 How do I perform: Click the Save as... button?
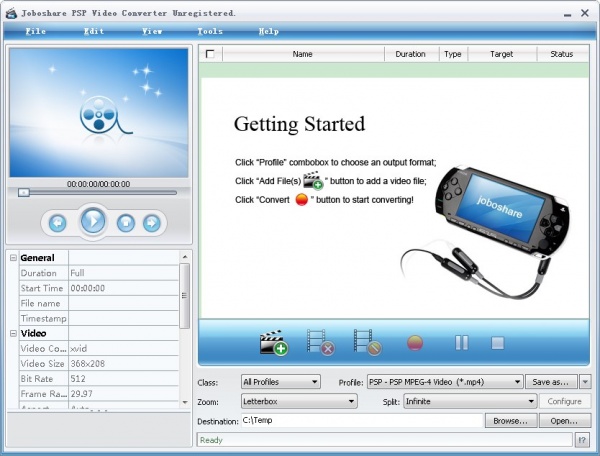(x=552, y=382)
